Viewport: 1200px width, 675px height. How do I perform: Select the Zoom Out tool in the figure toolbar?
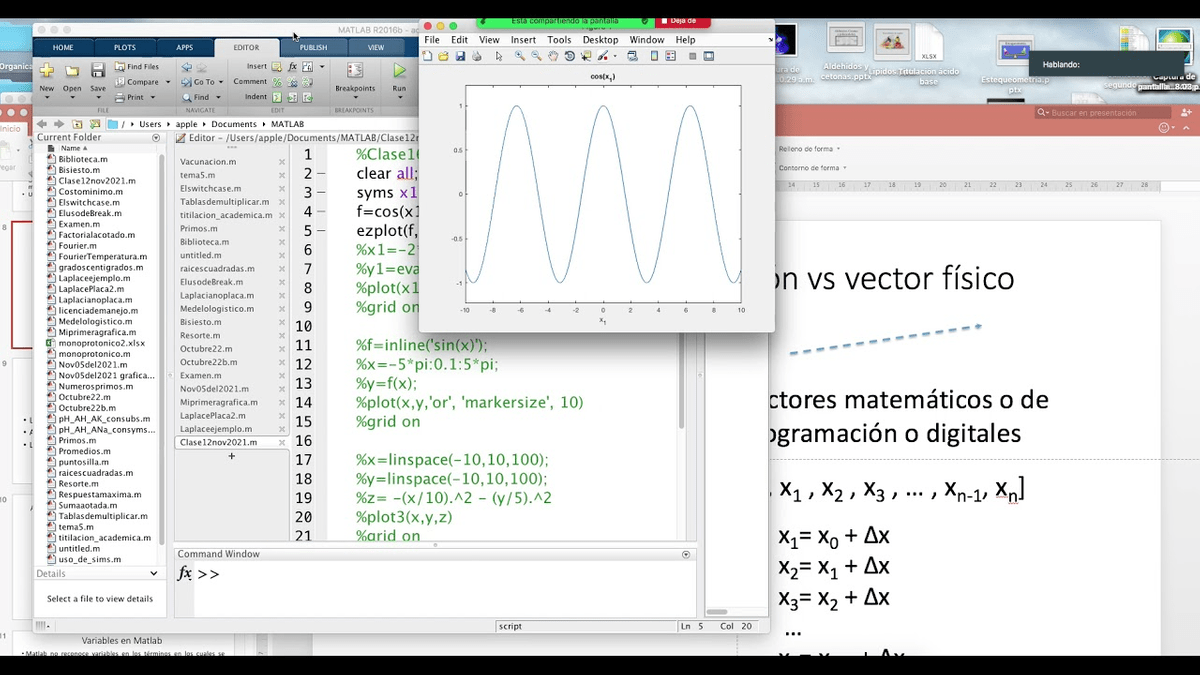pyautogui.click(x=536, y=56)
